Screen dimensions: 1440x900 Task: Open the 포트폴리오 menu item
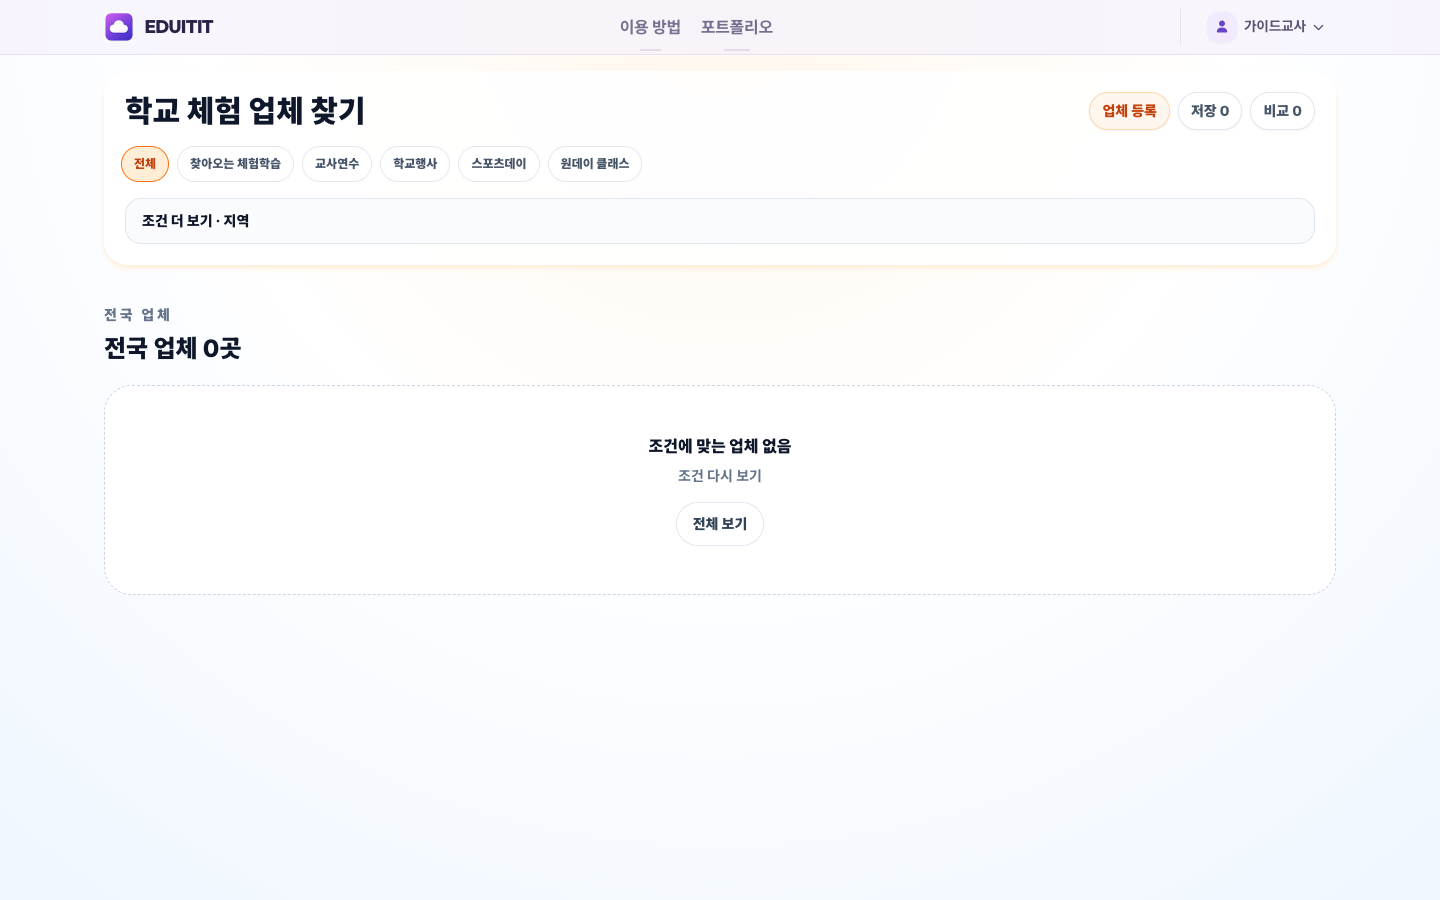[737, 27]
